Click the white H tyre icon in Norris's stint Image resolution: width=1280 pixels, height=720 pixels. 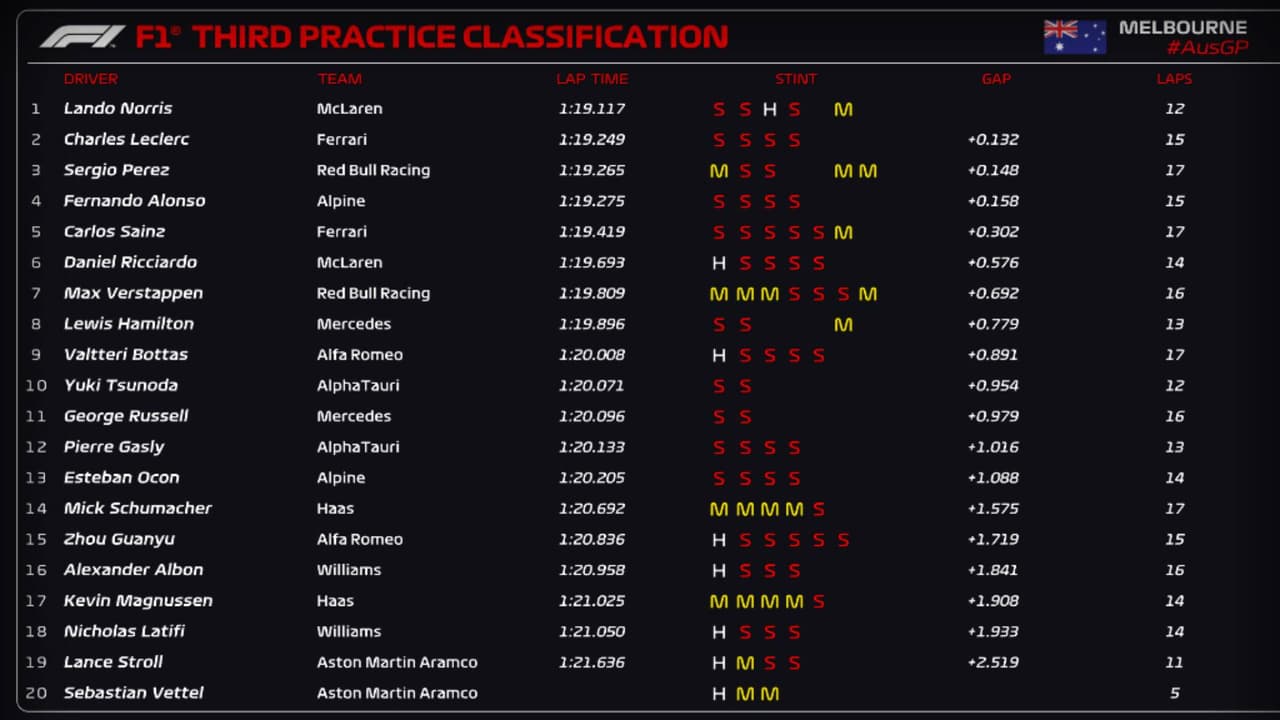coord(769,109)
